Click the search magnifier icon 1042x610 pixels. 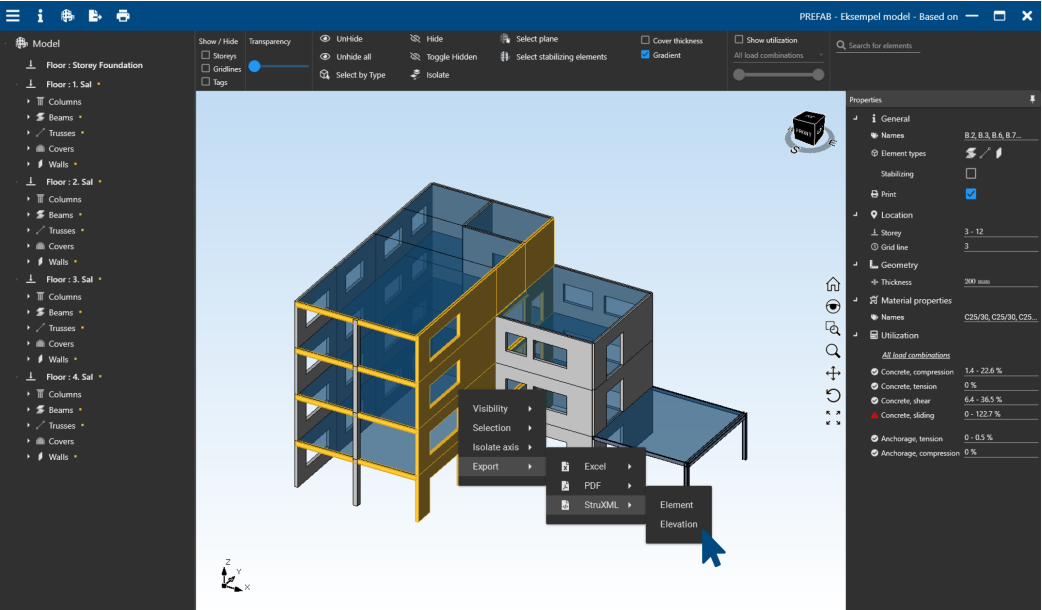pyautogui.click(x=841, y=45)
